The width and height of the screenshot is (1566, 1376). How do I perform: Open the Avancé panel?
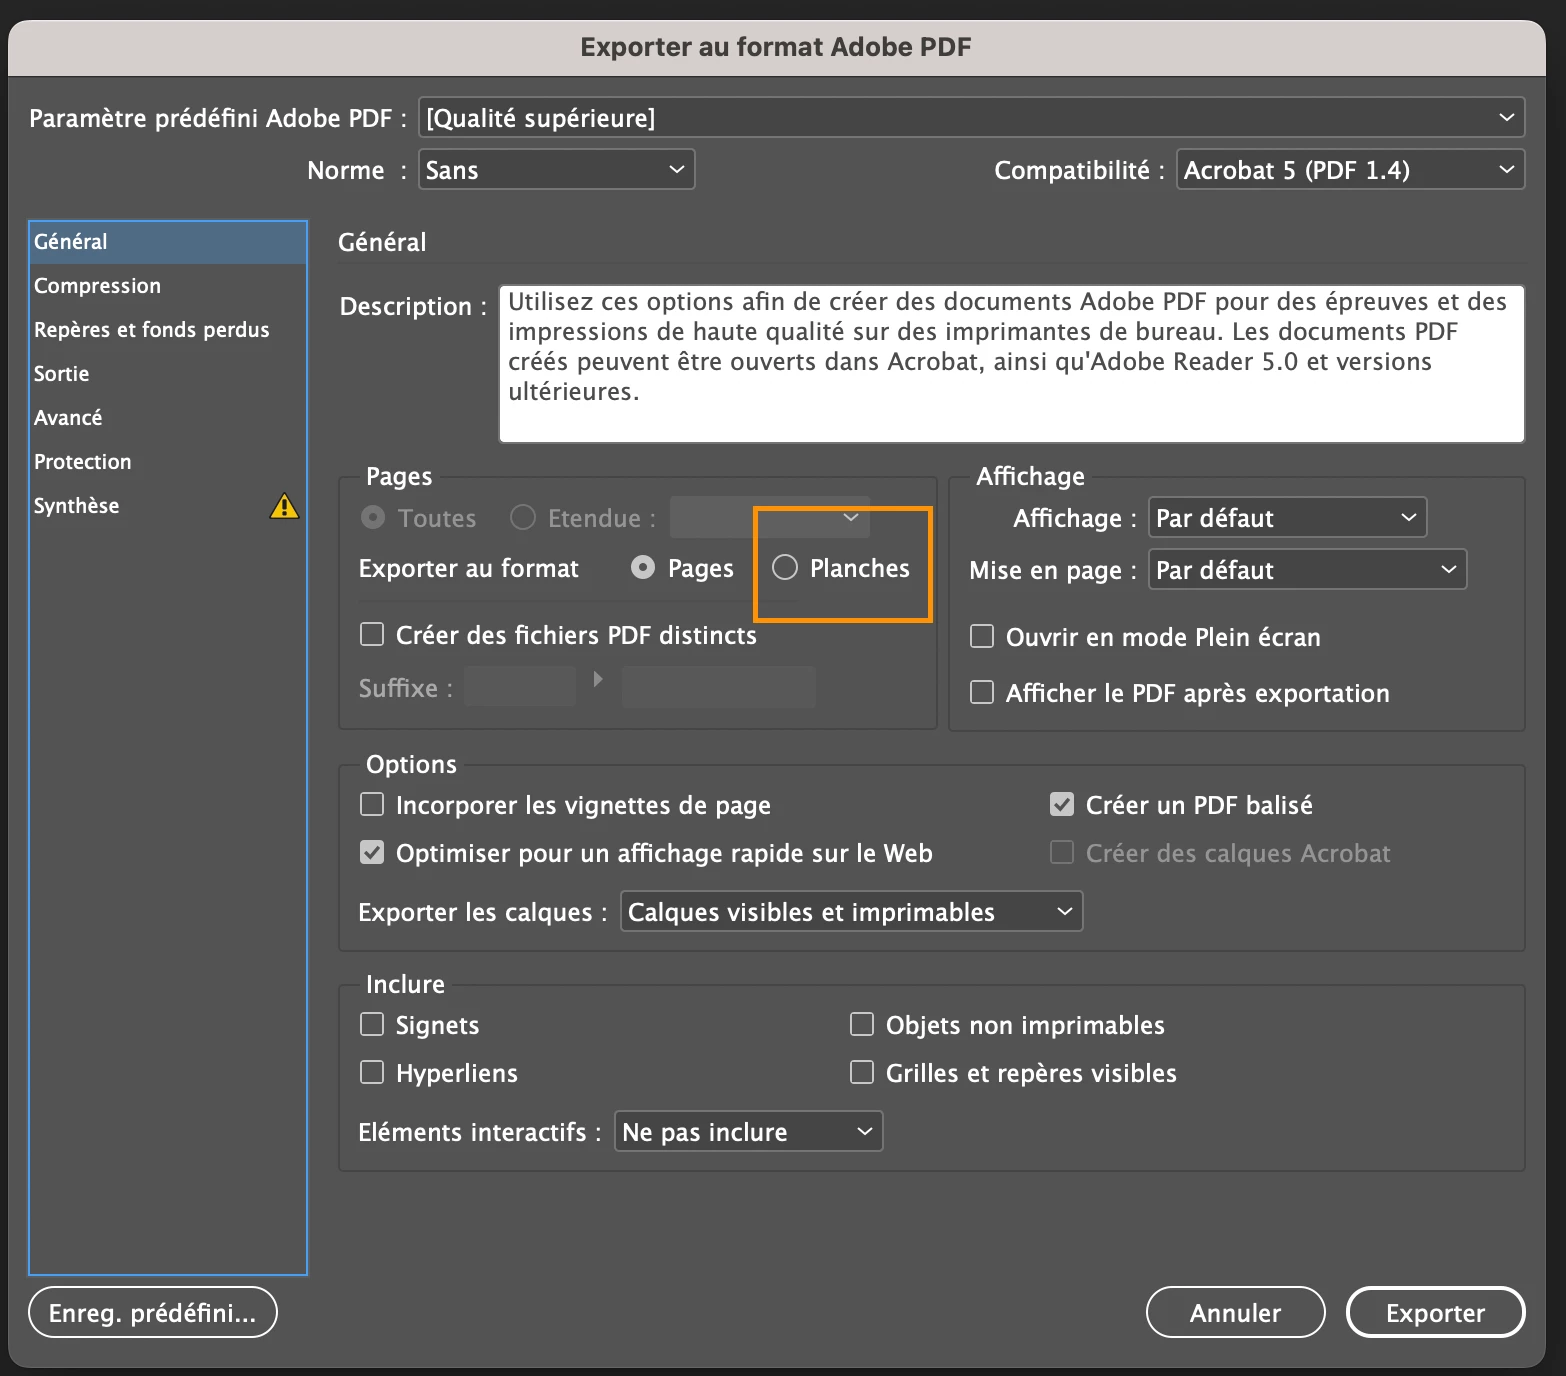(x=168, y=418)
